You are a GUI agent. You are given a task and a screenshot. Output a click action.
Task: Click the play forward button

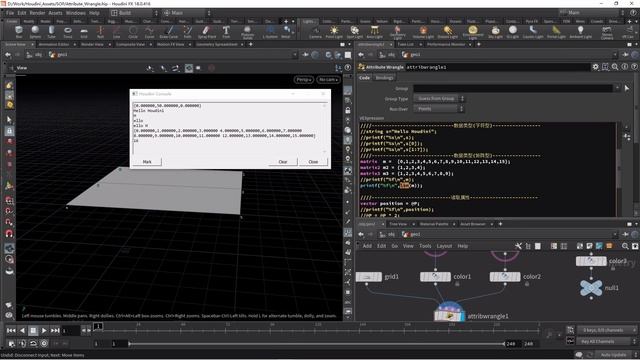click(x=44, y=330)
